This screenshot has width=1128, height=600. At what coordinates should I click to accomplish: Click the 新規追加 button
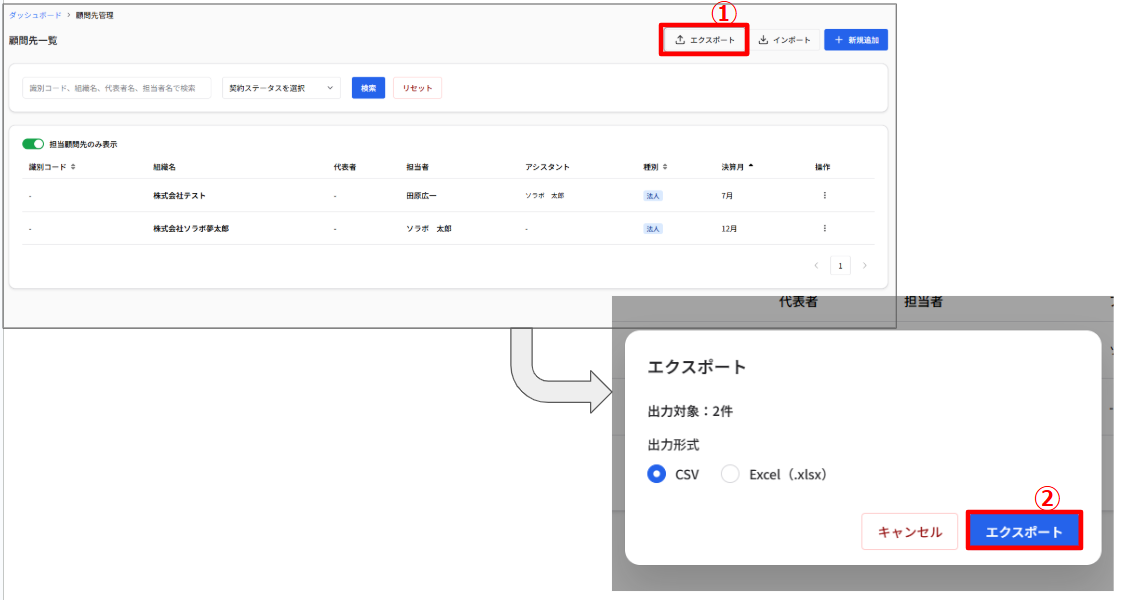856,40
